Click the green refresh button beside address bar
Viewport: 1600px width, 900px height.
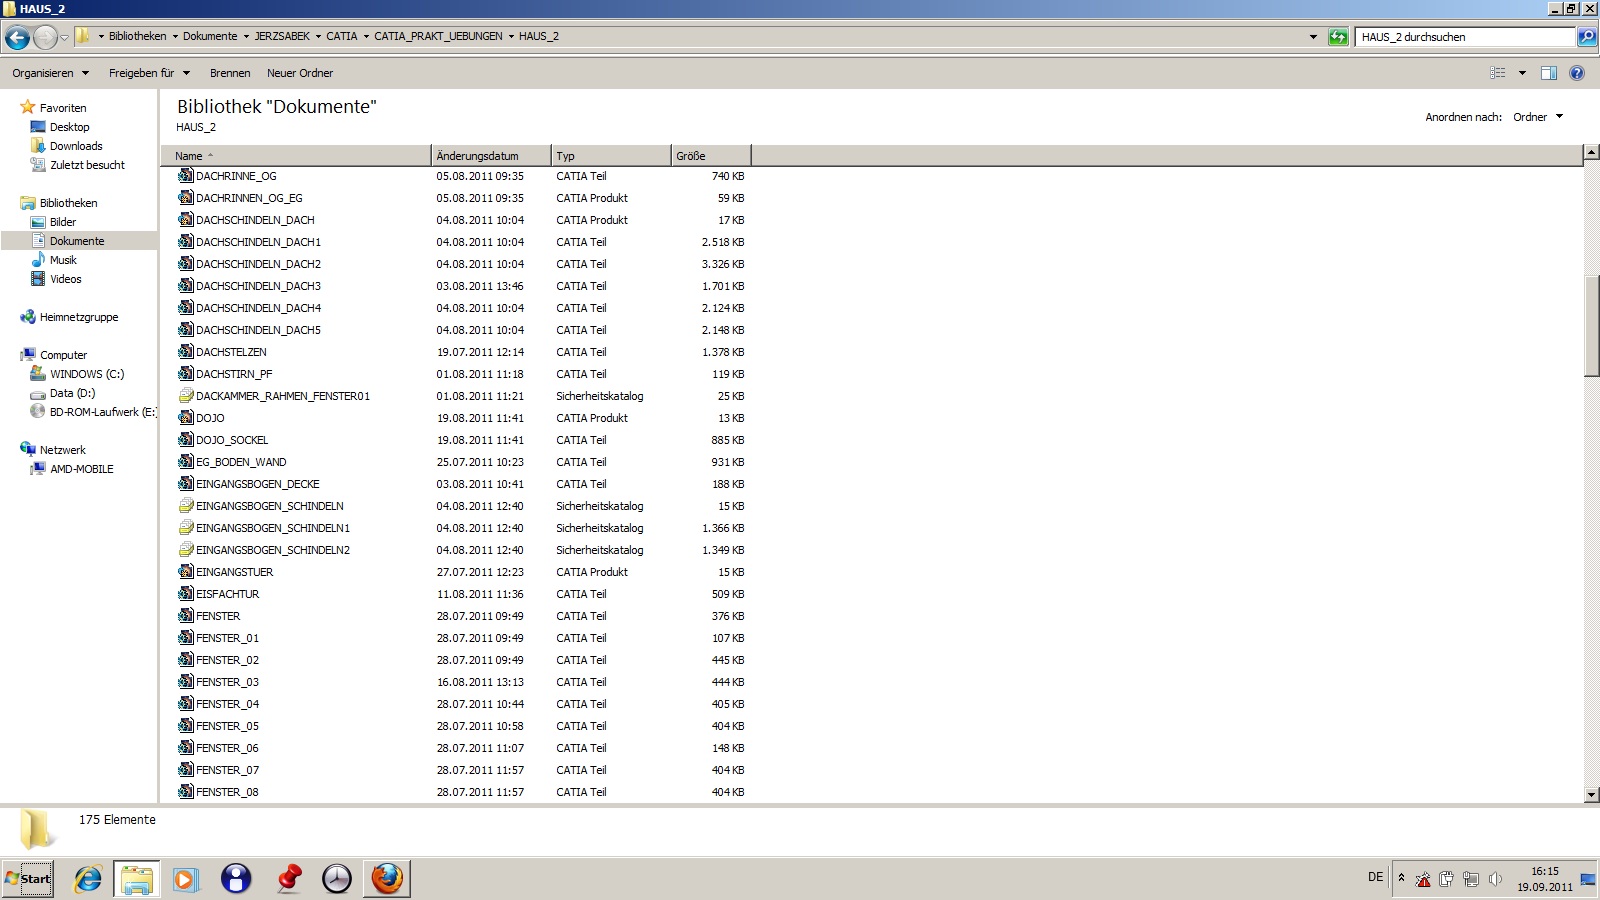pos(1338,37)
